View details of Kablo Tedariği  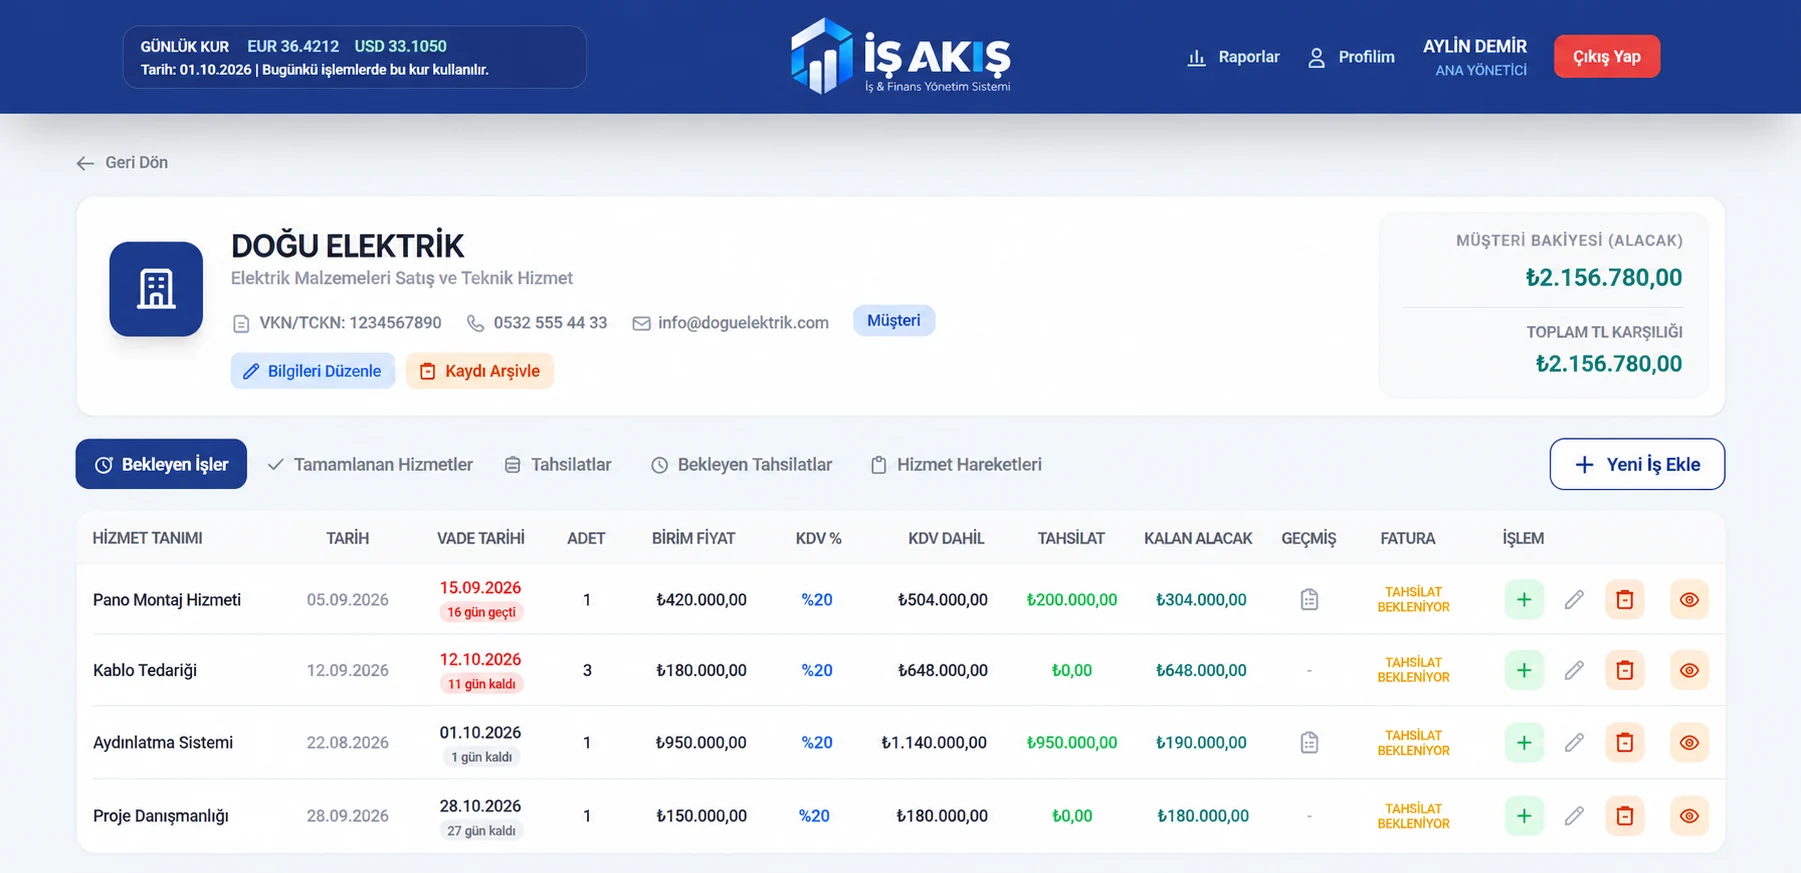(1689, 670)
